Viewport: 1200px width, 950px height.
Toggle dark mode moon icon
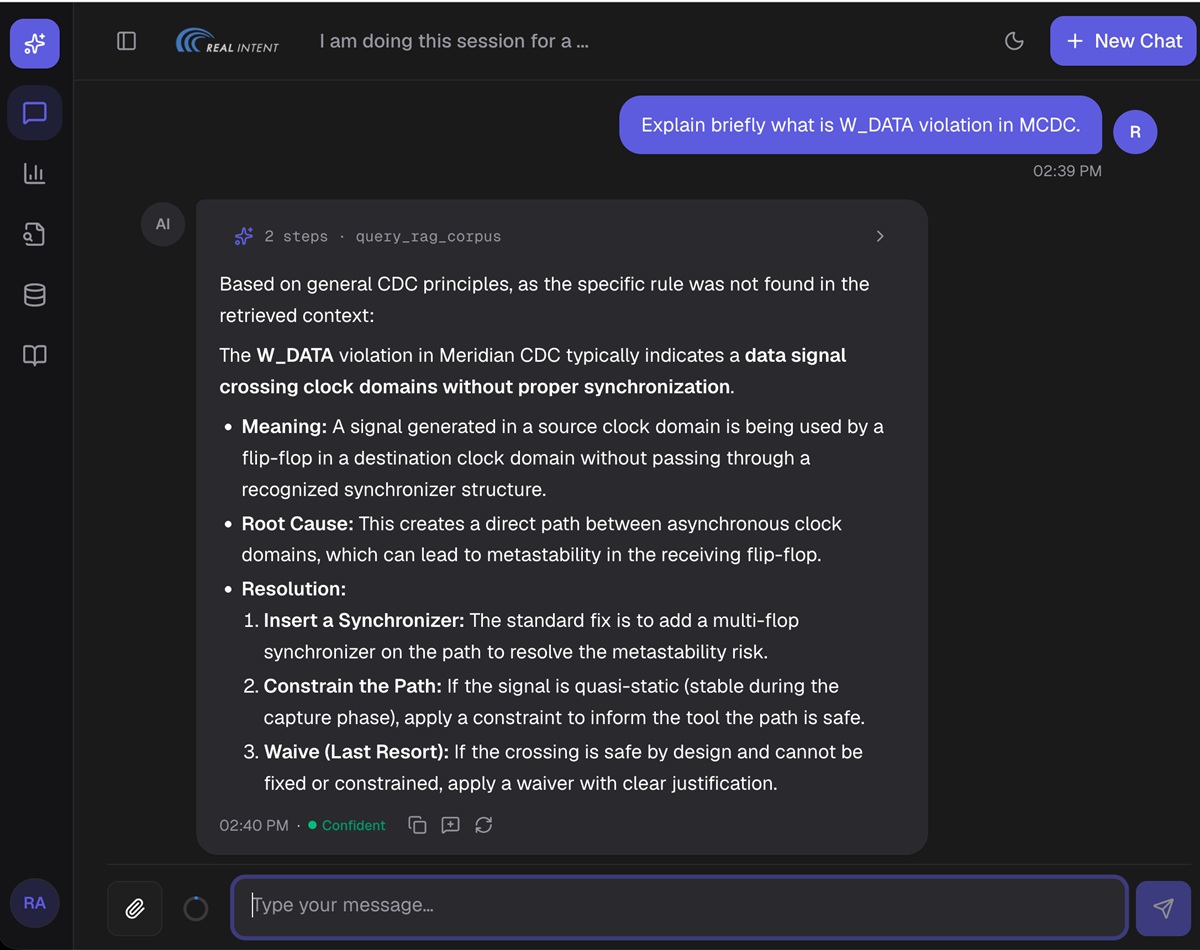tap(1014, 41)
